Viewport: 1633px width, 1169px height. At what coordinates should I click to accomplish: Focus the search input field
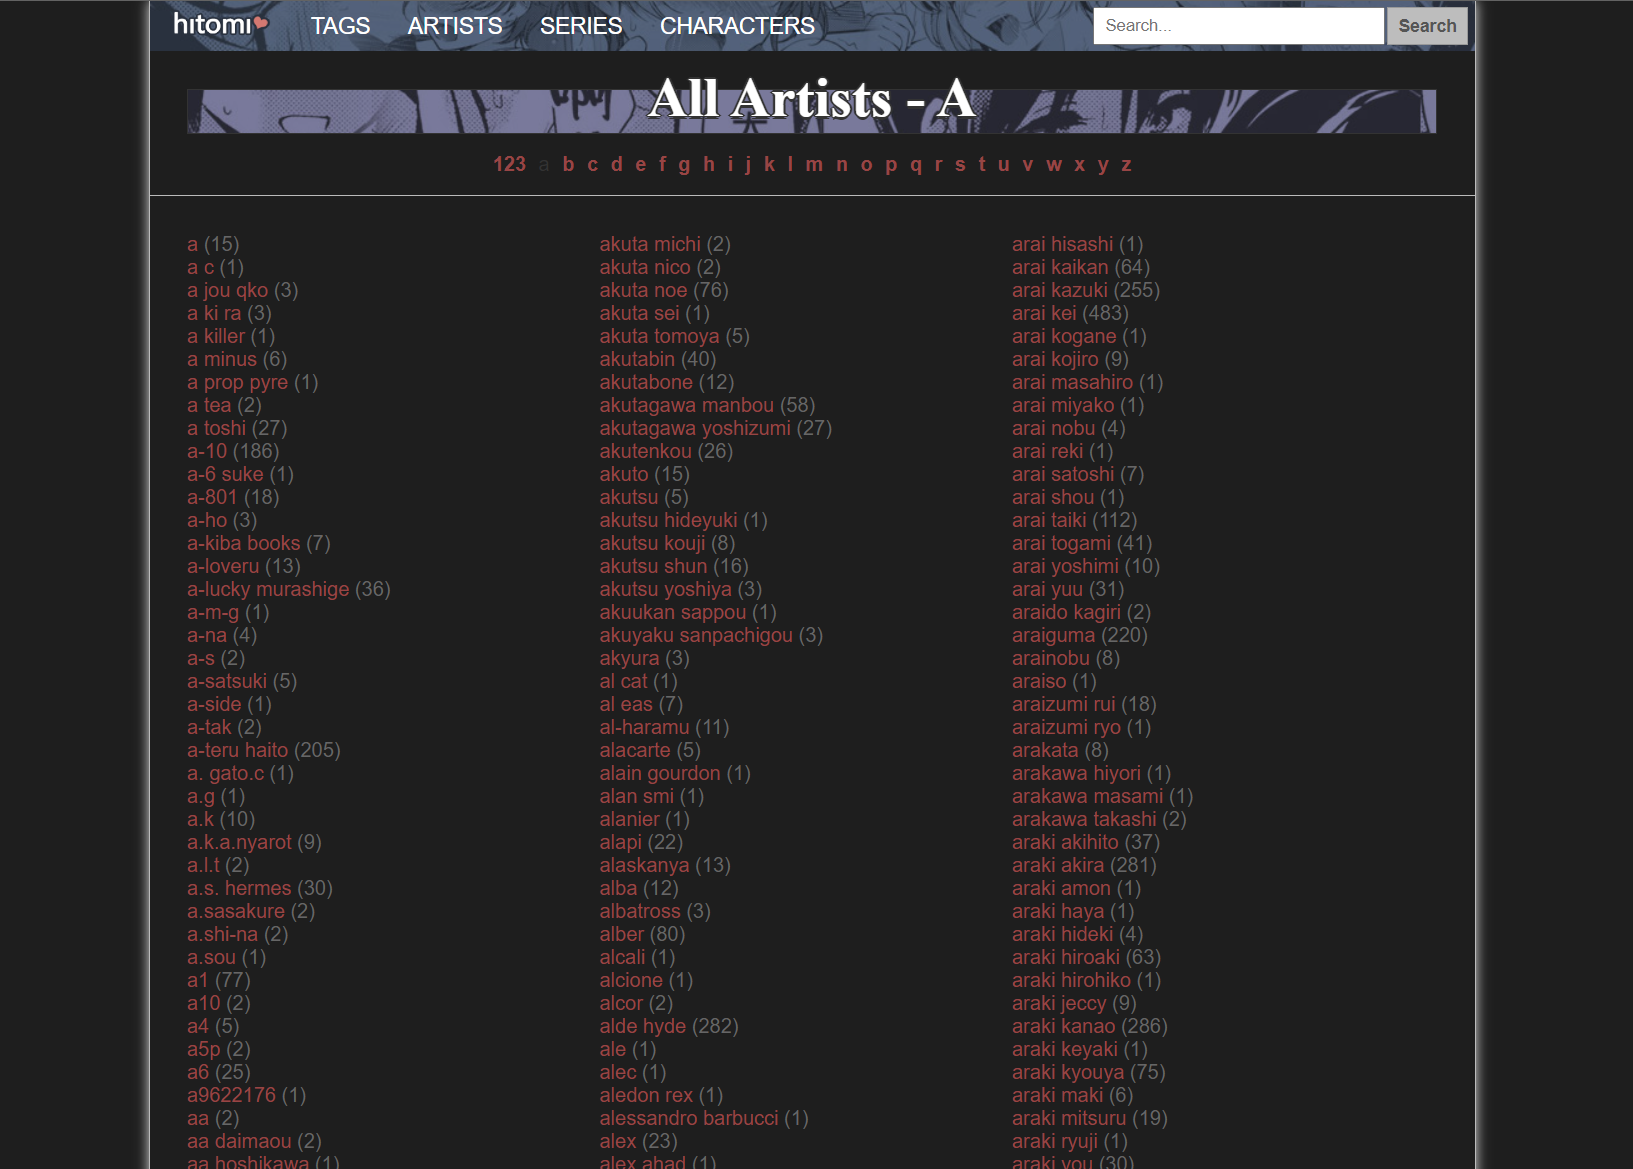[x=1239, y=26]
